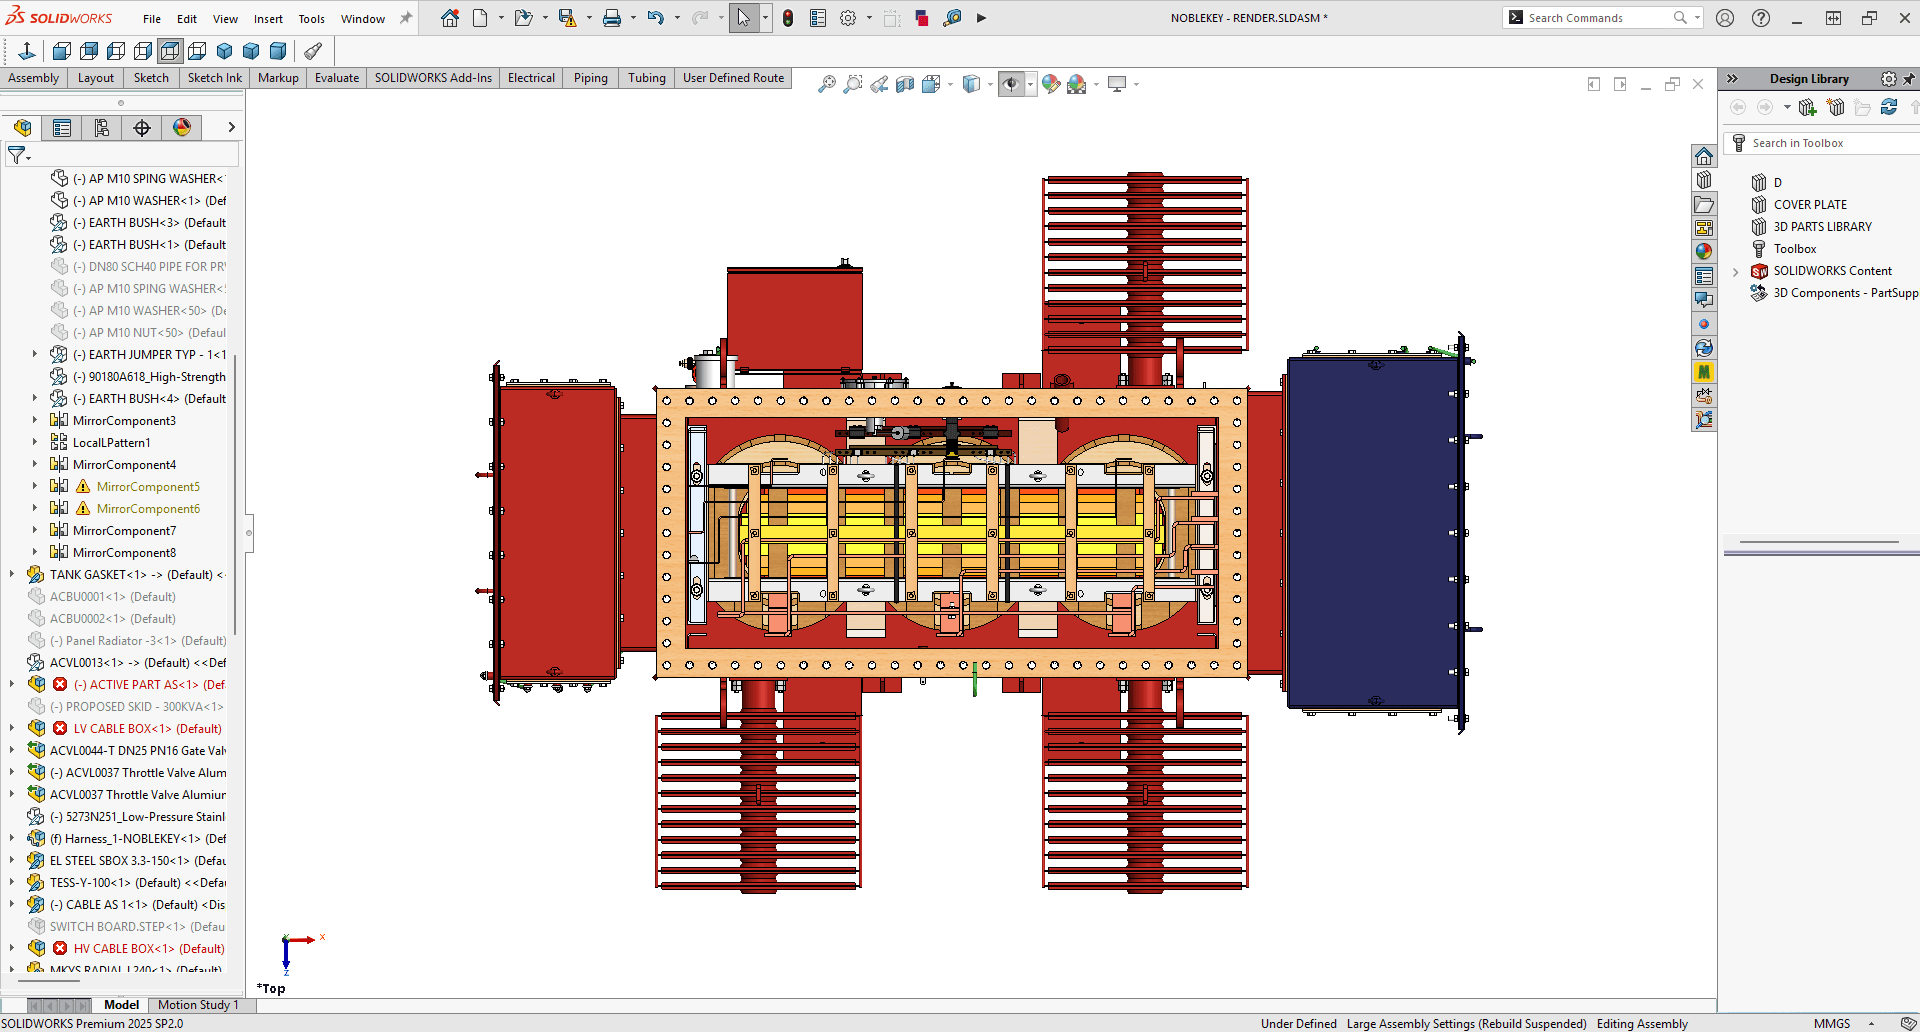
Task: Toggle the selection filter funnel above the tree
Action: pyautogui.click(x=18, y=155)
